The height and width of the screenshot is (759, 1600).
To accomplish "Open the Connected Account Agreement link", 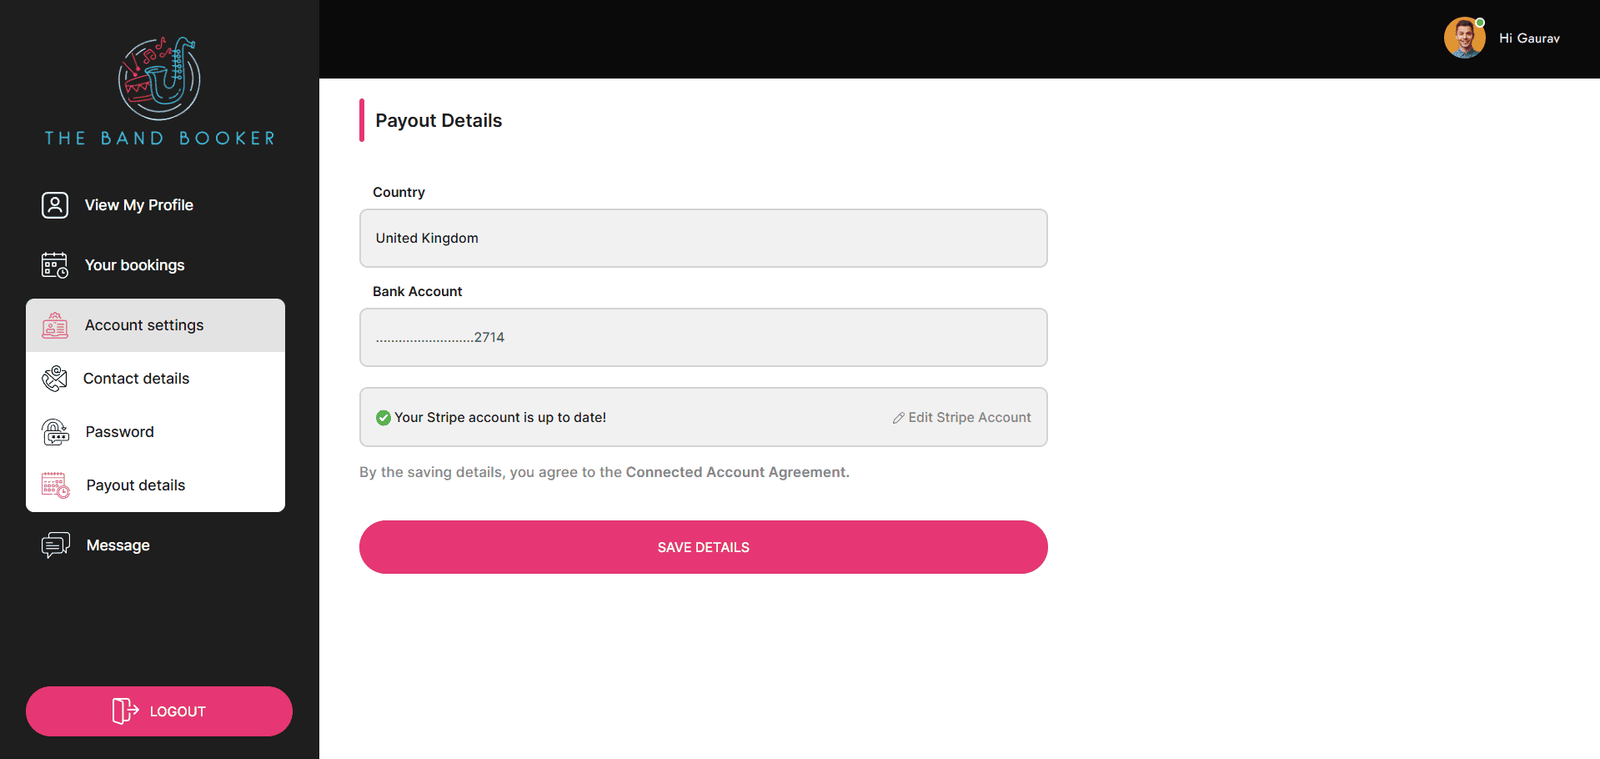I will click(737, 472).
